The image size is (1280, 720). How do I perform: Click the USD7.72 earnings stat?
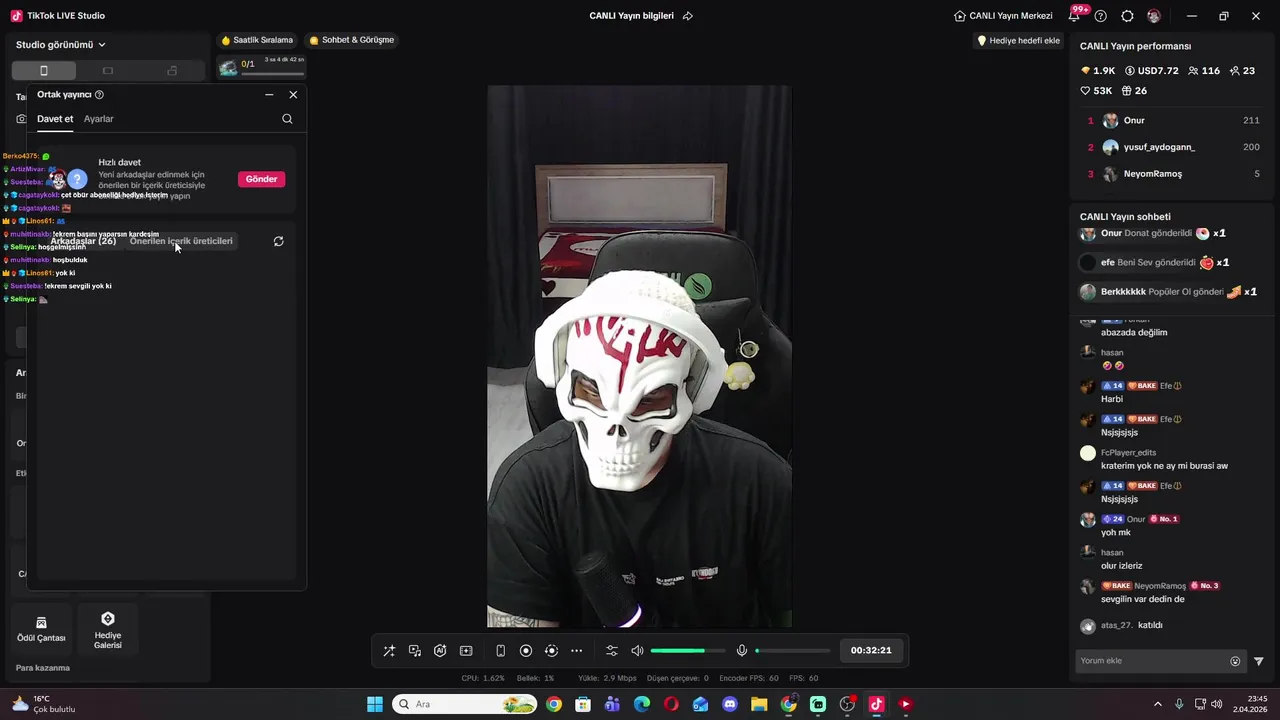1152,71
